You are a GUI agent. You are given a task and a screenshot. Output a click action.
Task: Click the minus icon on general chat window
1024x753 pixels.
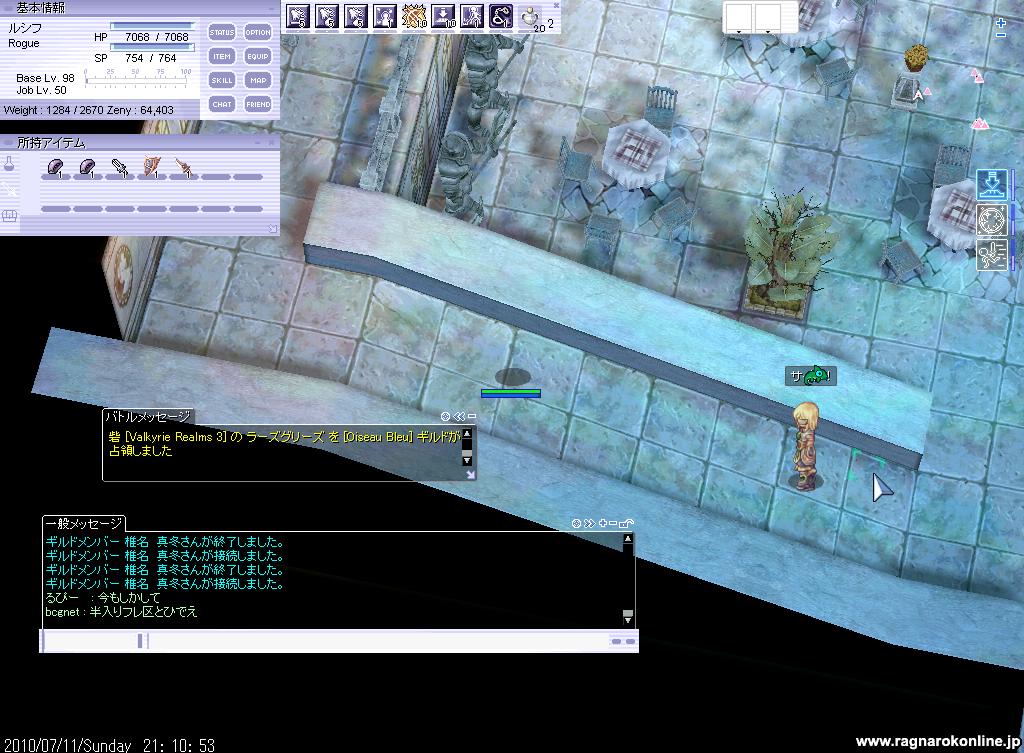613,523
